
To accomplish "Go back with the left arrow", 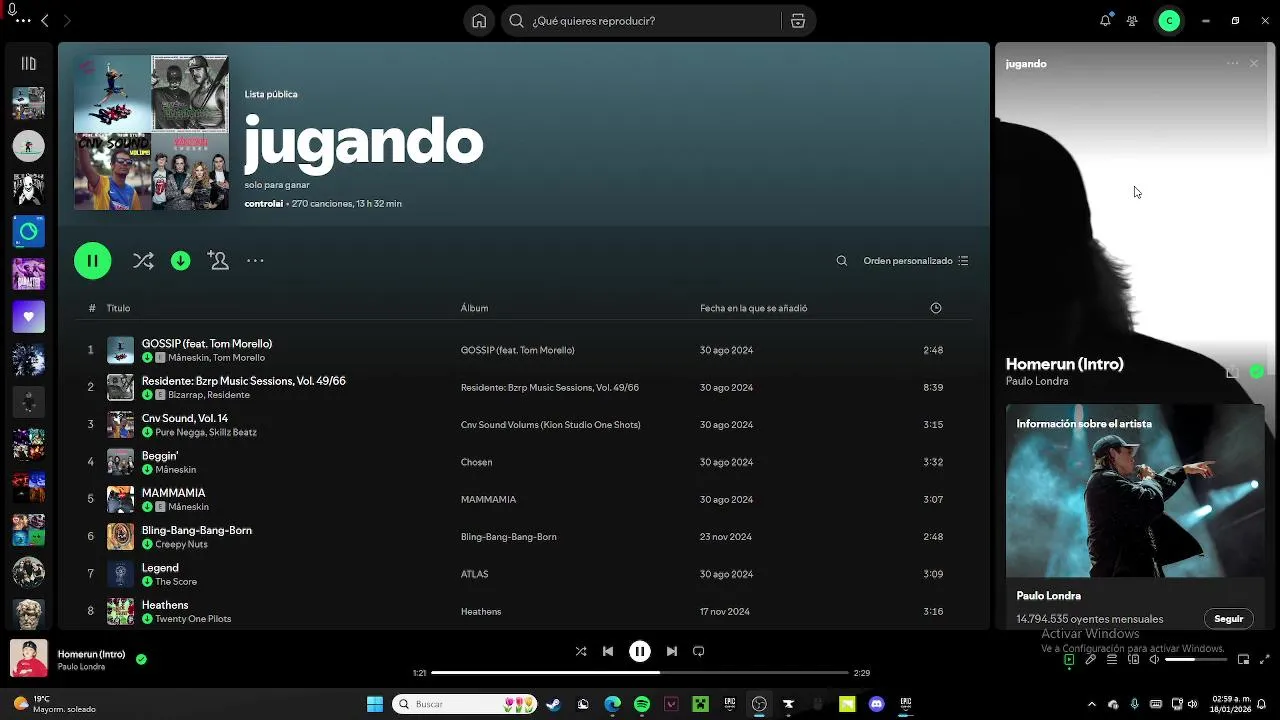I will [44, 21].
